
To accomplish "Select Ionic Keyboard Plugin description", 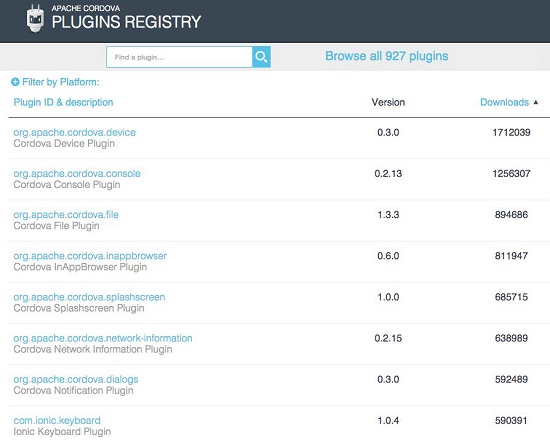I will (62, 432).
